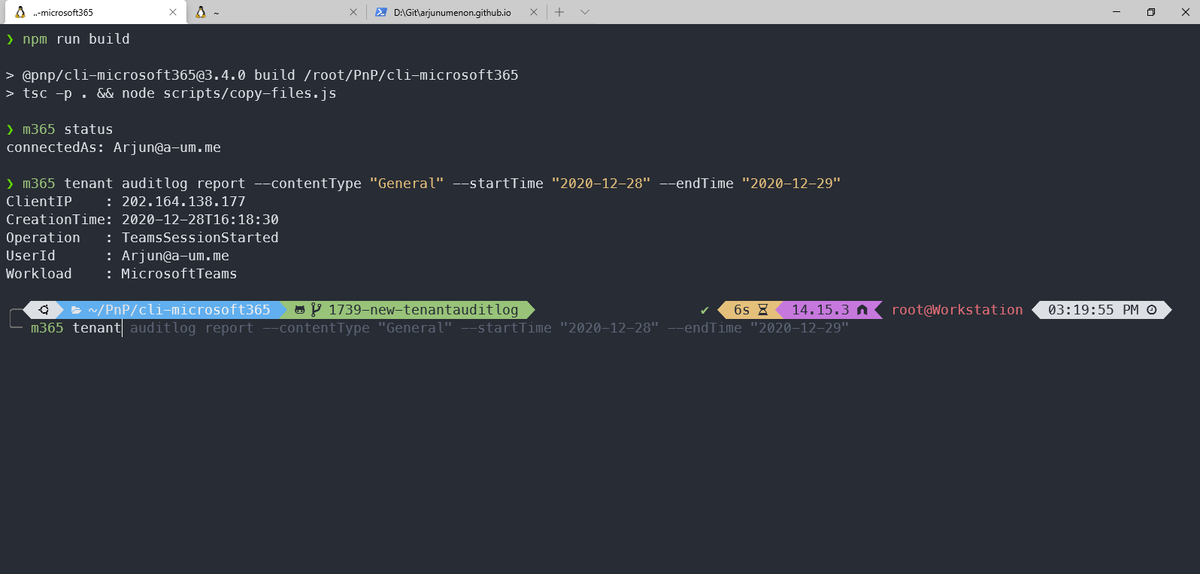Viewport: 1200px width, 574px height.
Task: Click the "6s" execution time segment
Action: tap(742, 310)
